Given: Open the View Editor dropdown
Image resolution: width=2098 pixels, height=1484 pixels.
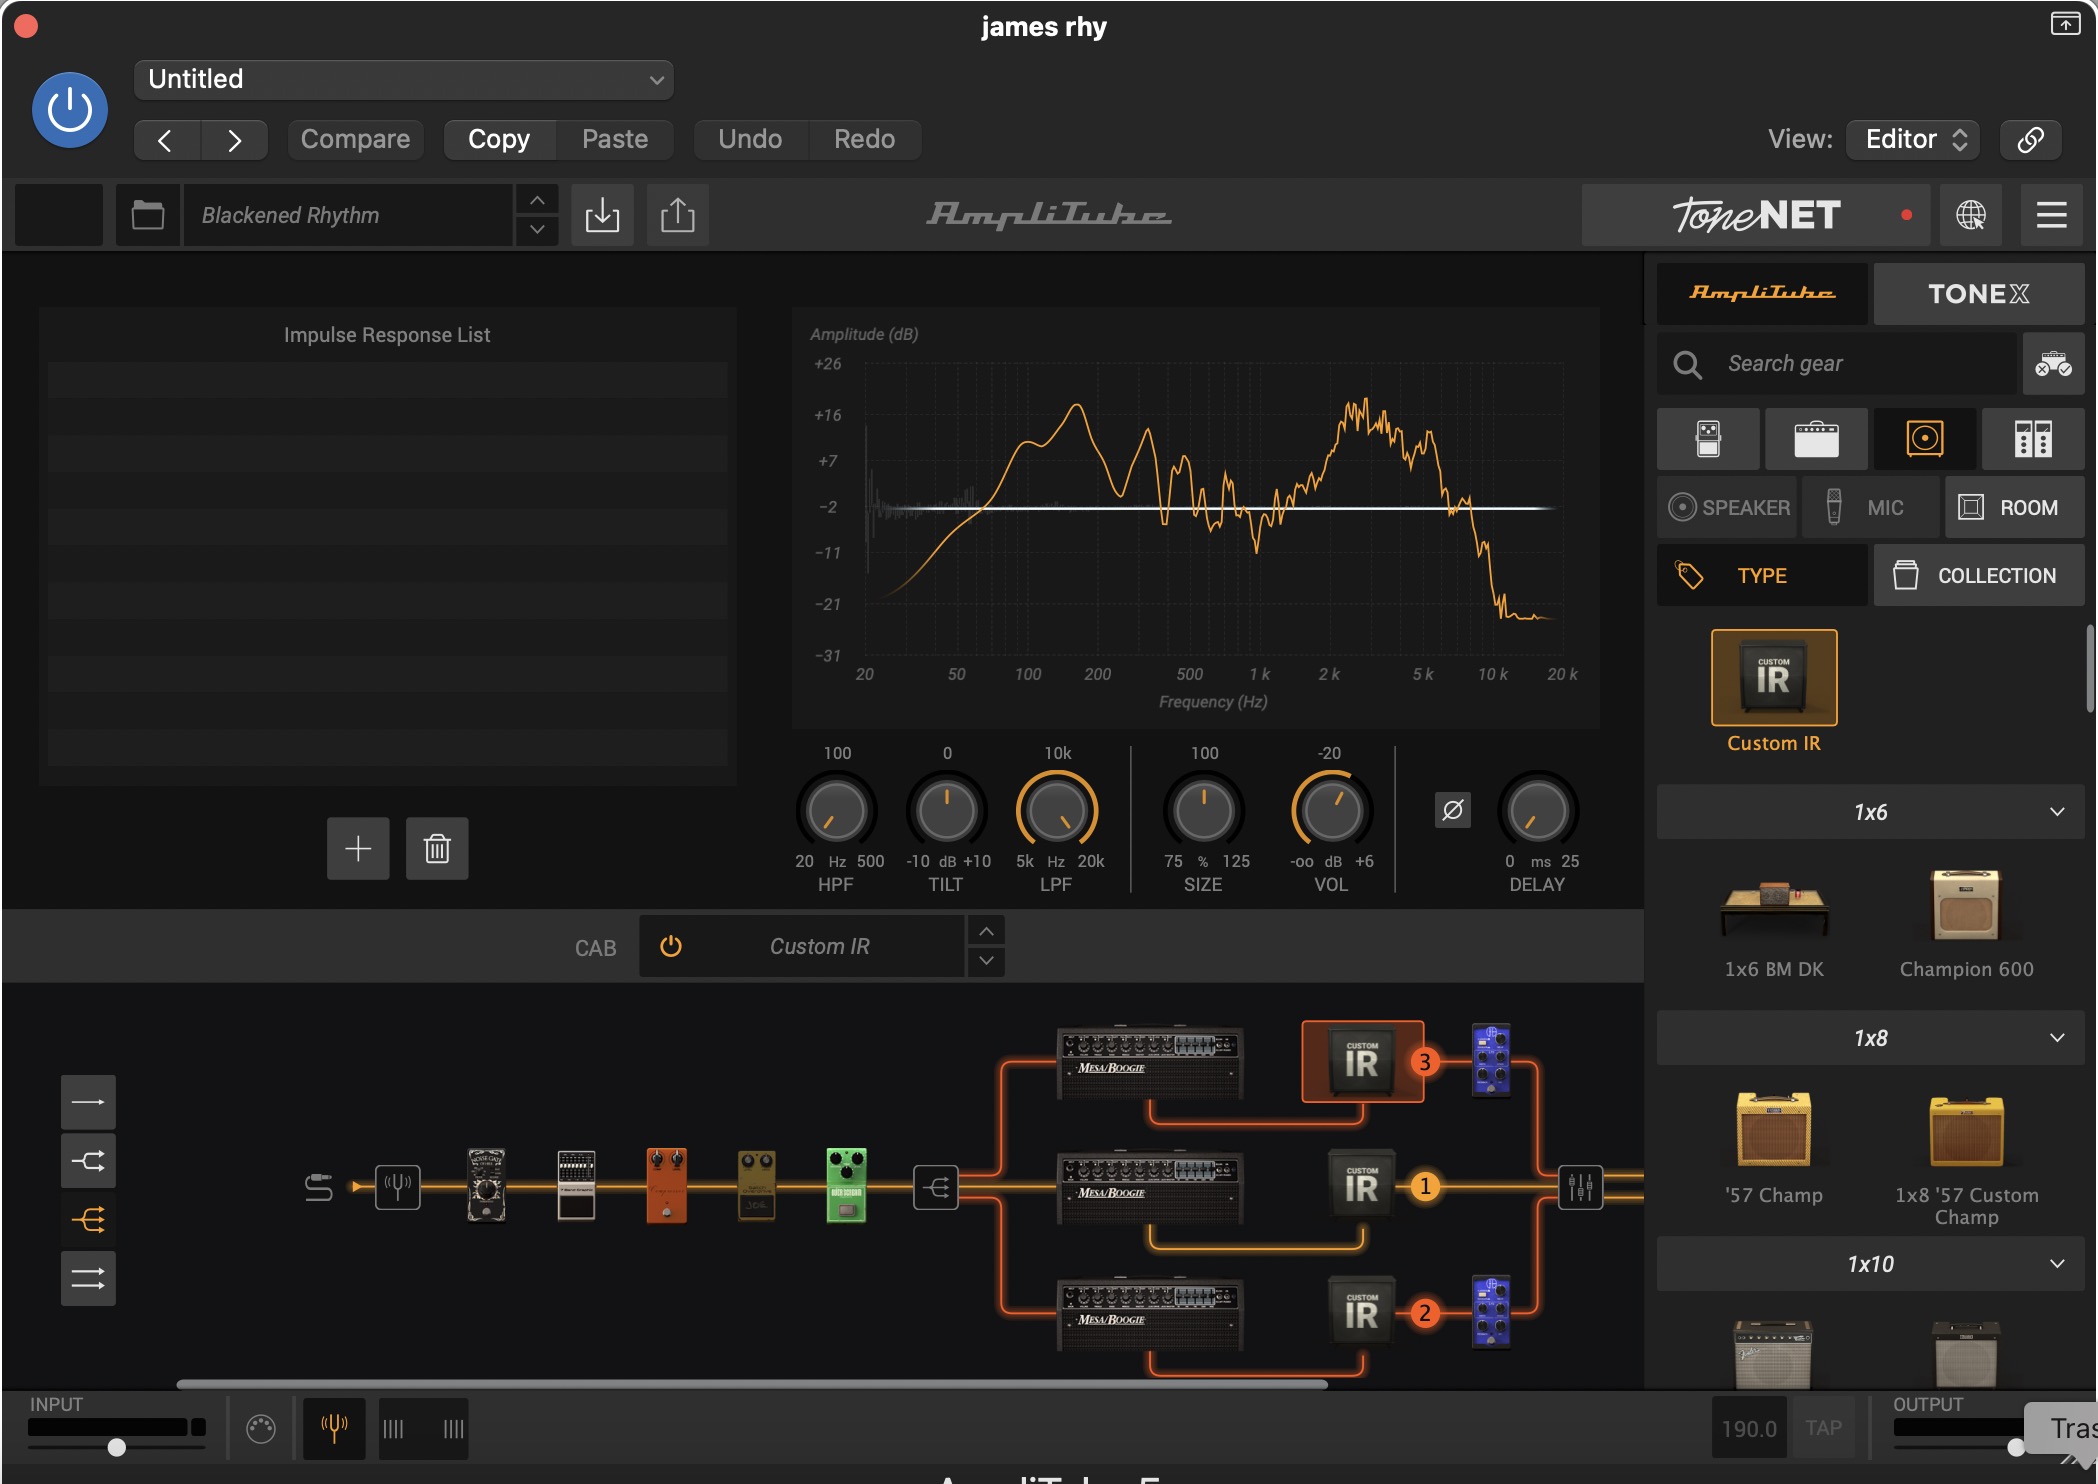Looking at the screenshot, I should 1914,139.
